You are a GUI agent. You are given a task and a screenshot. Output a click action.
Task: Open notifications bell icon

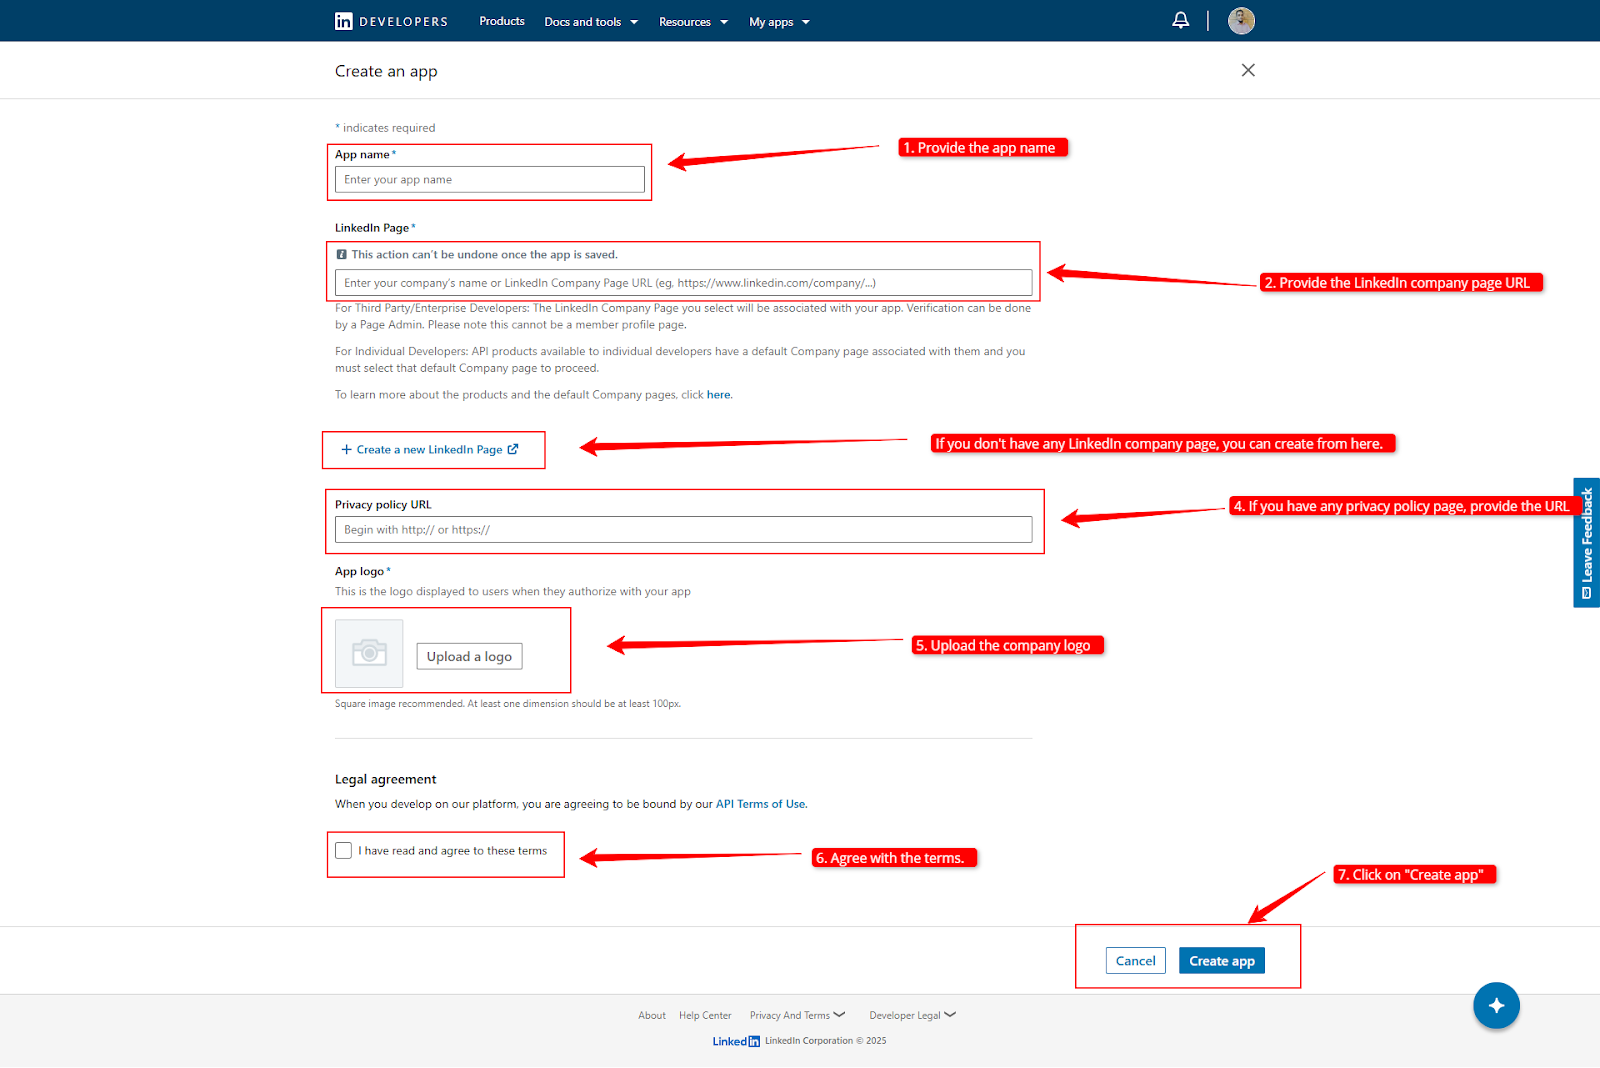point(1181,20)
